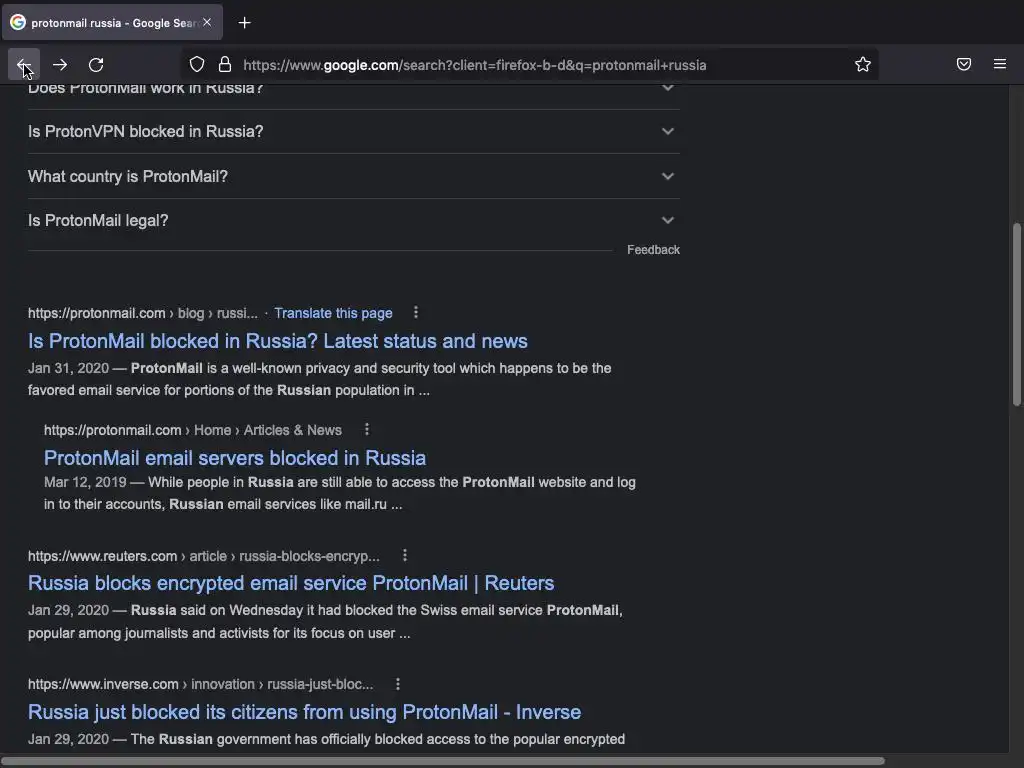This screenshot has width=1024, height=768.
Task: Expand 'Is ProtonVPN blocked in Russia?' question
Action: (353, 131)
